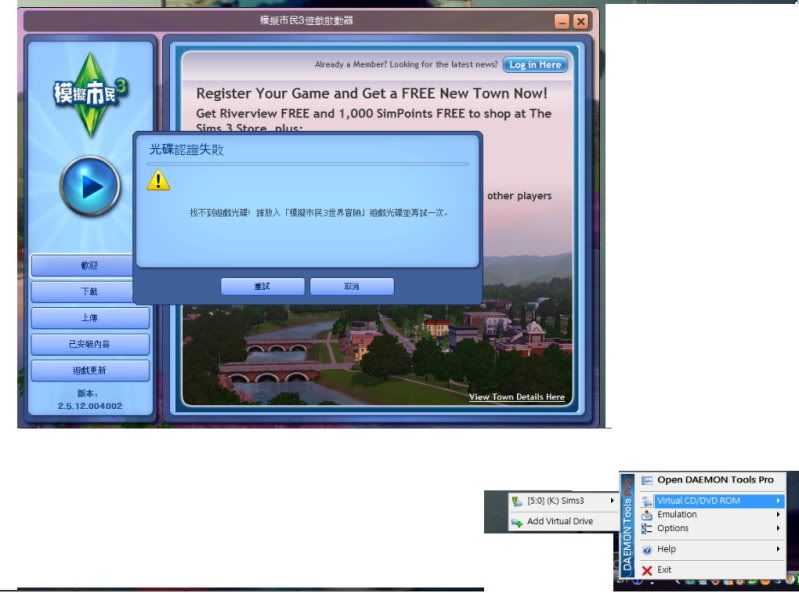Click the blue Play button in the launcher
Image resolution: width=799 pixels, height=593 pixels.
(x=90, y=186)
